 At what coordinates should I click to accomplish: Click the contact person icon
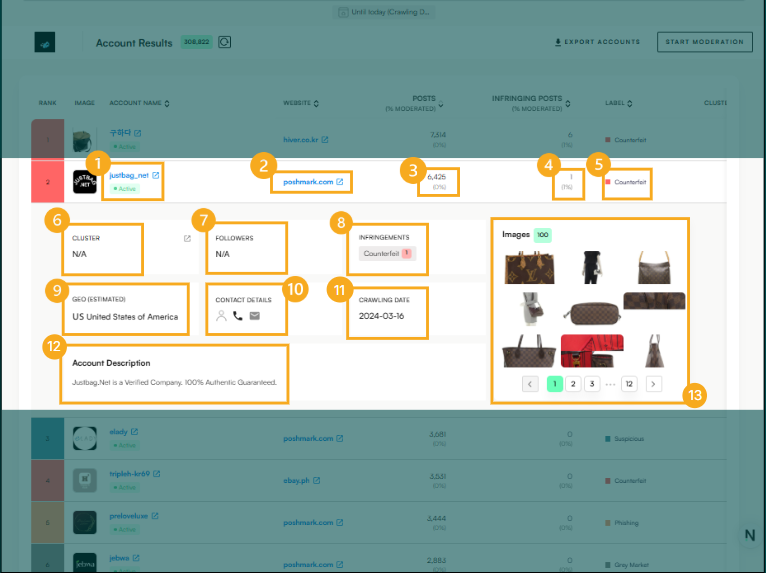coord(221,316)
